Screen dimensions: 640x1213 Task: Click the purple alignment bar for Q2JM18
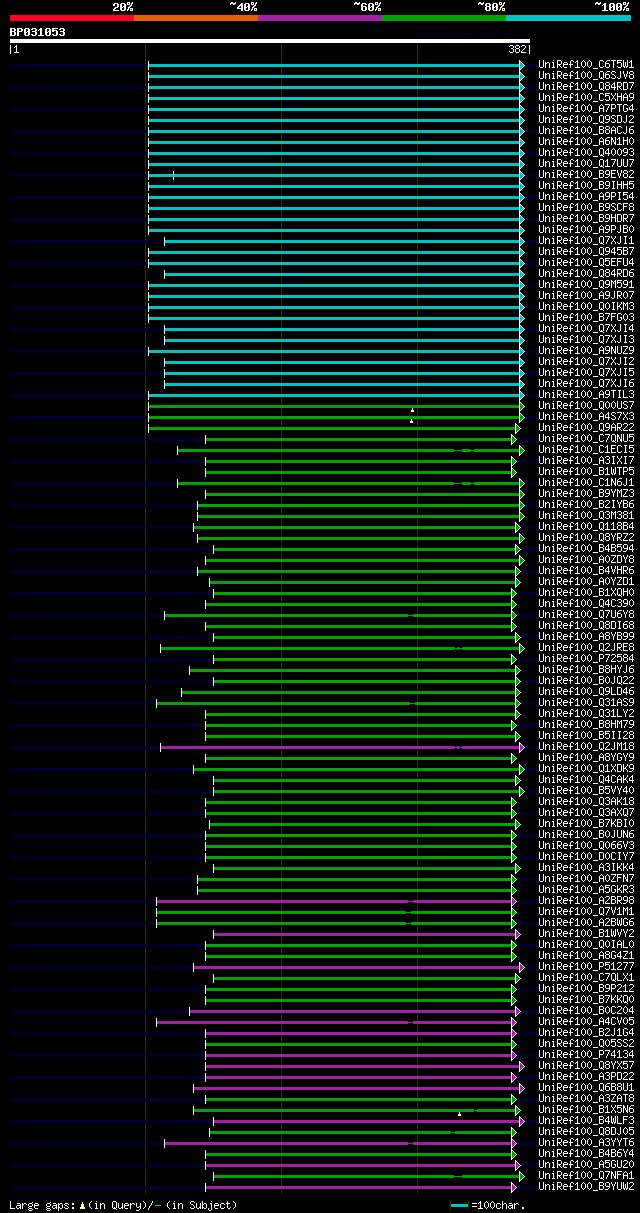341,746
